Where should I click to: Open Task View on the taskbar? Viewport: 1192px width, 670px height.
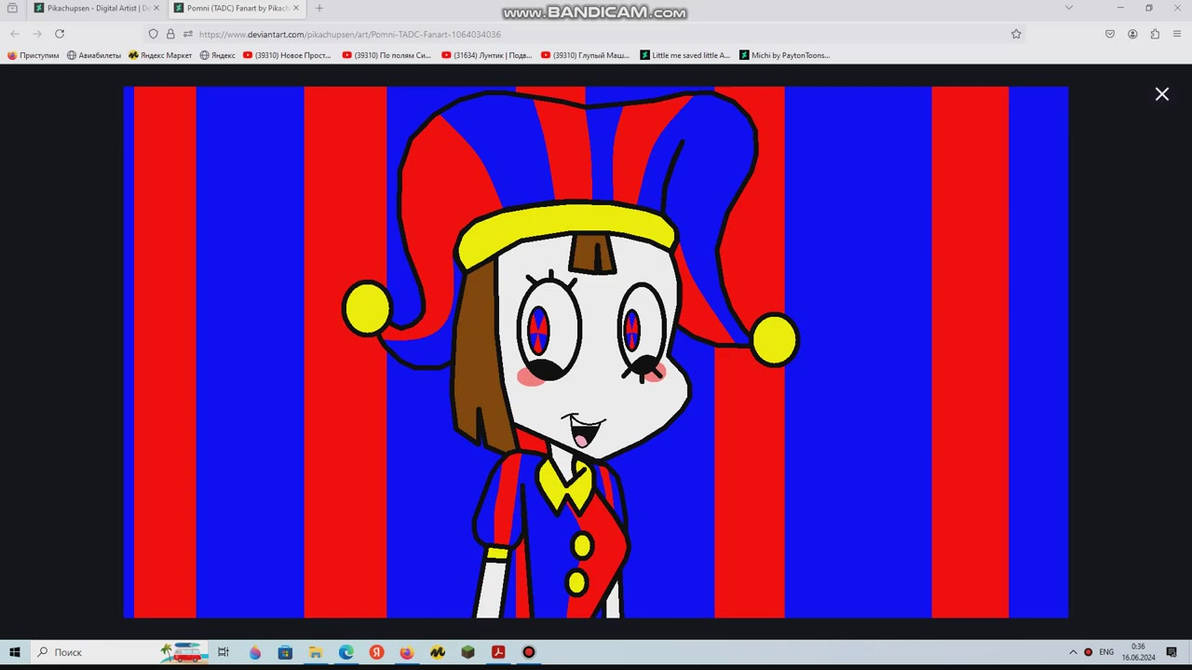pos(224,652)
